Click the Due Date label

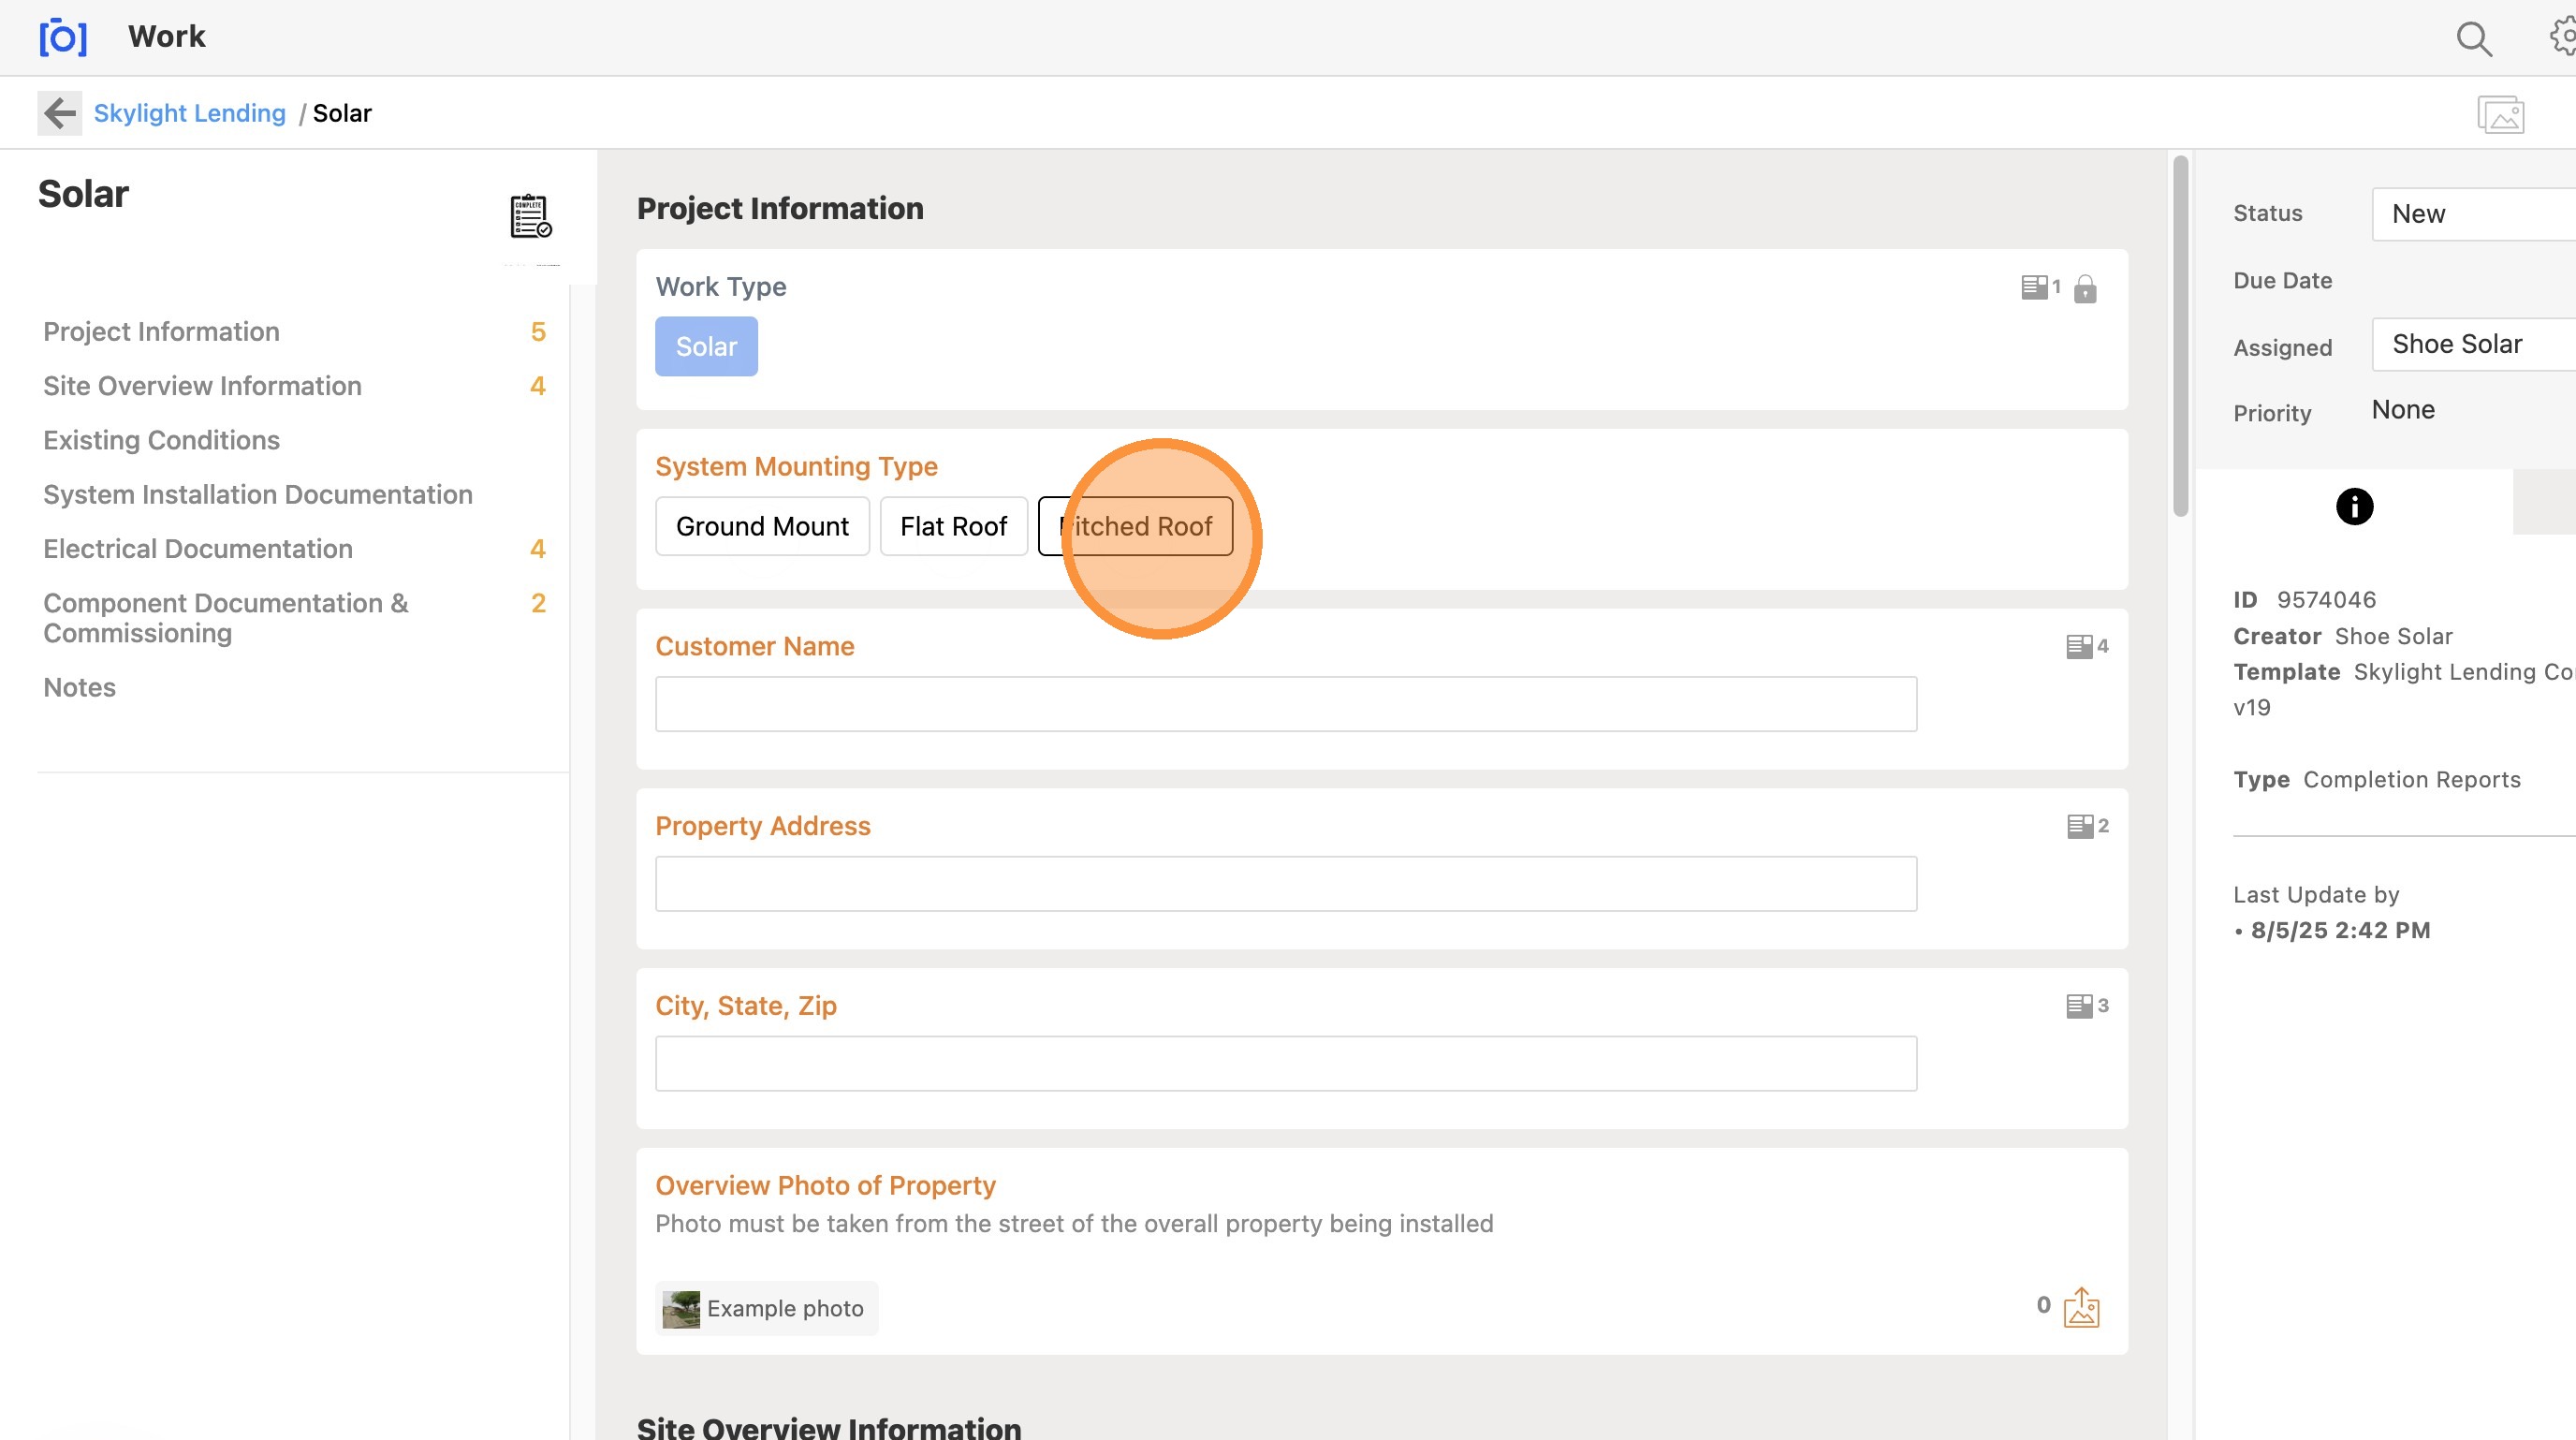(2282, 281)
